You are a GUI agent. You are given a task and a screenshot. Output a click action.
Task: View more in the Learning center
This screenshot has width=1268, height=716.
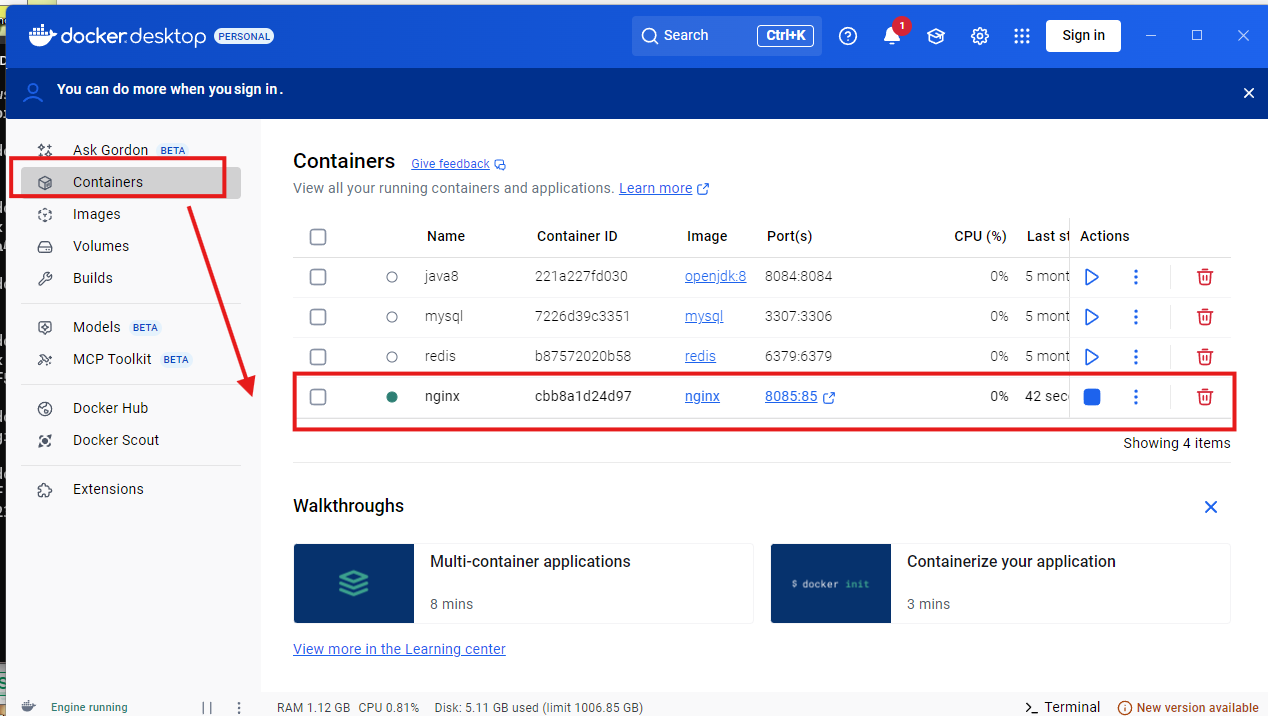(399, 649)
